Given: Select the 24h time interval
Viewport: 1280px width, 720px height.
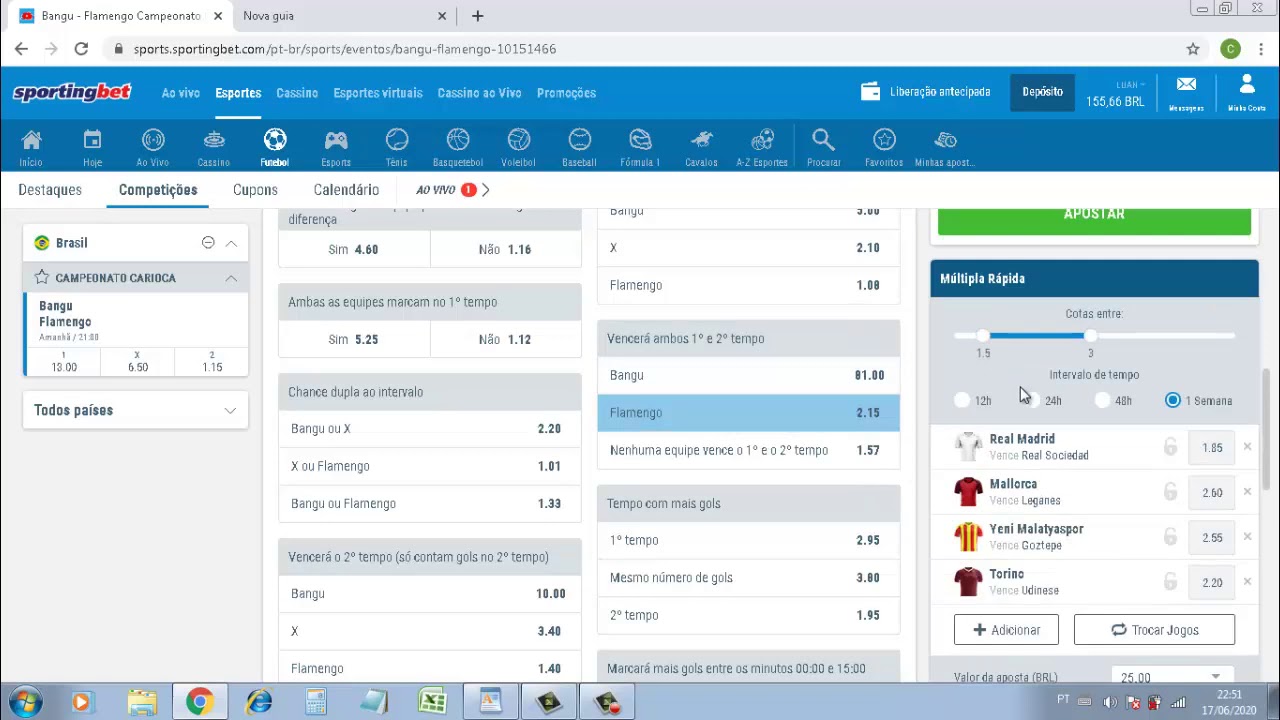Looking at the screenshot, I should (1032, 401).
